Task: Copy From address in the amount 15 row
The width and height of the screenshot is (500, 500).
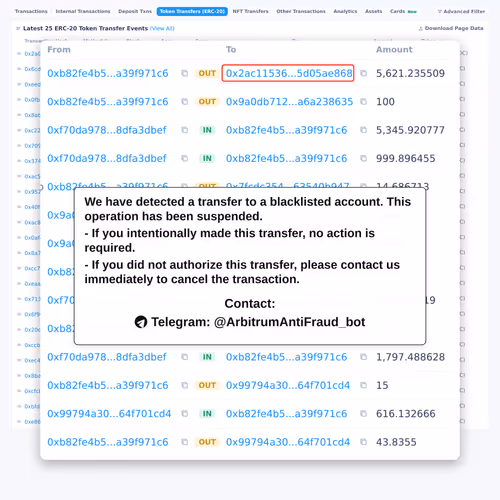Action: pos(184,385)
